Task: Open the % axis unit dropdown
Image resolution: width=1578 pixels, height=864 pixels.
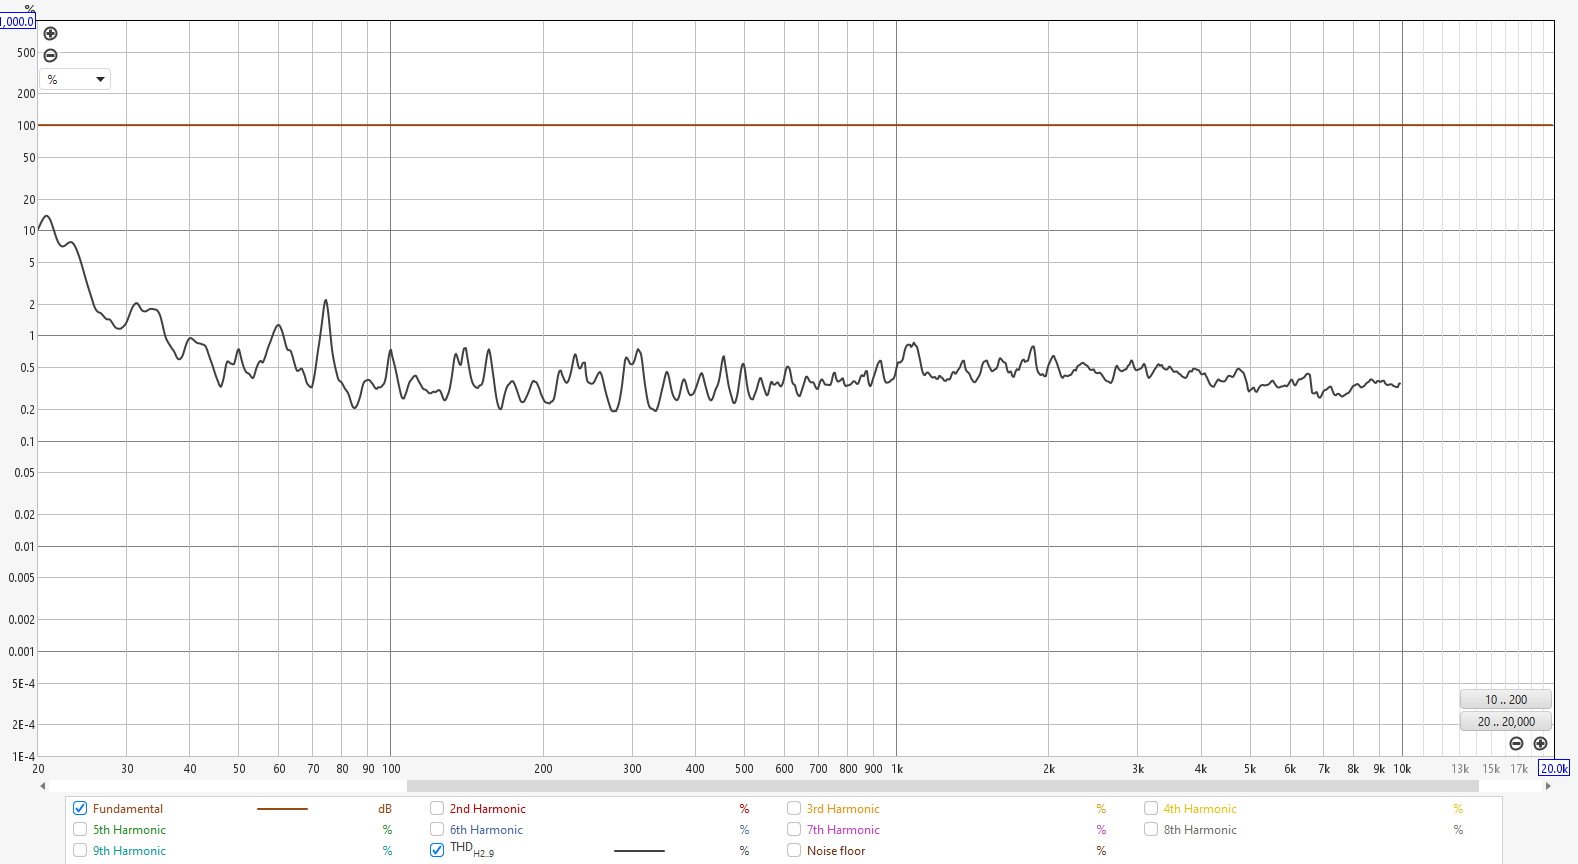Action: pos(75,79)
